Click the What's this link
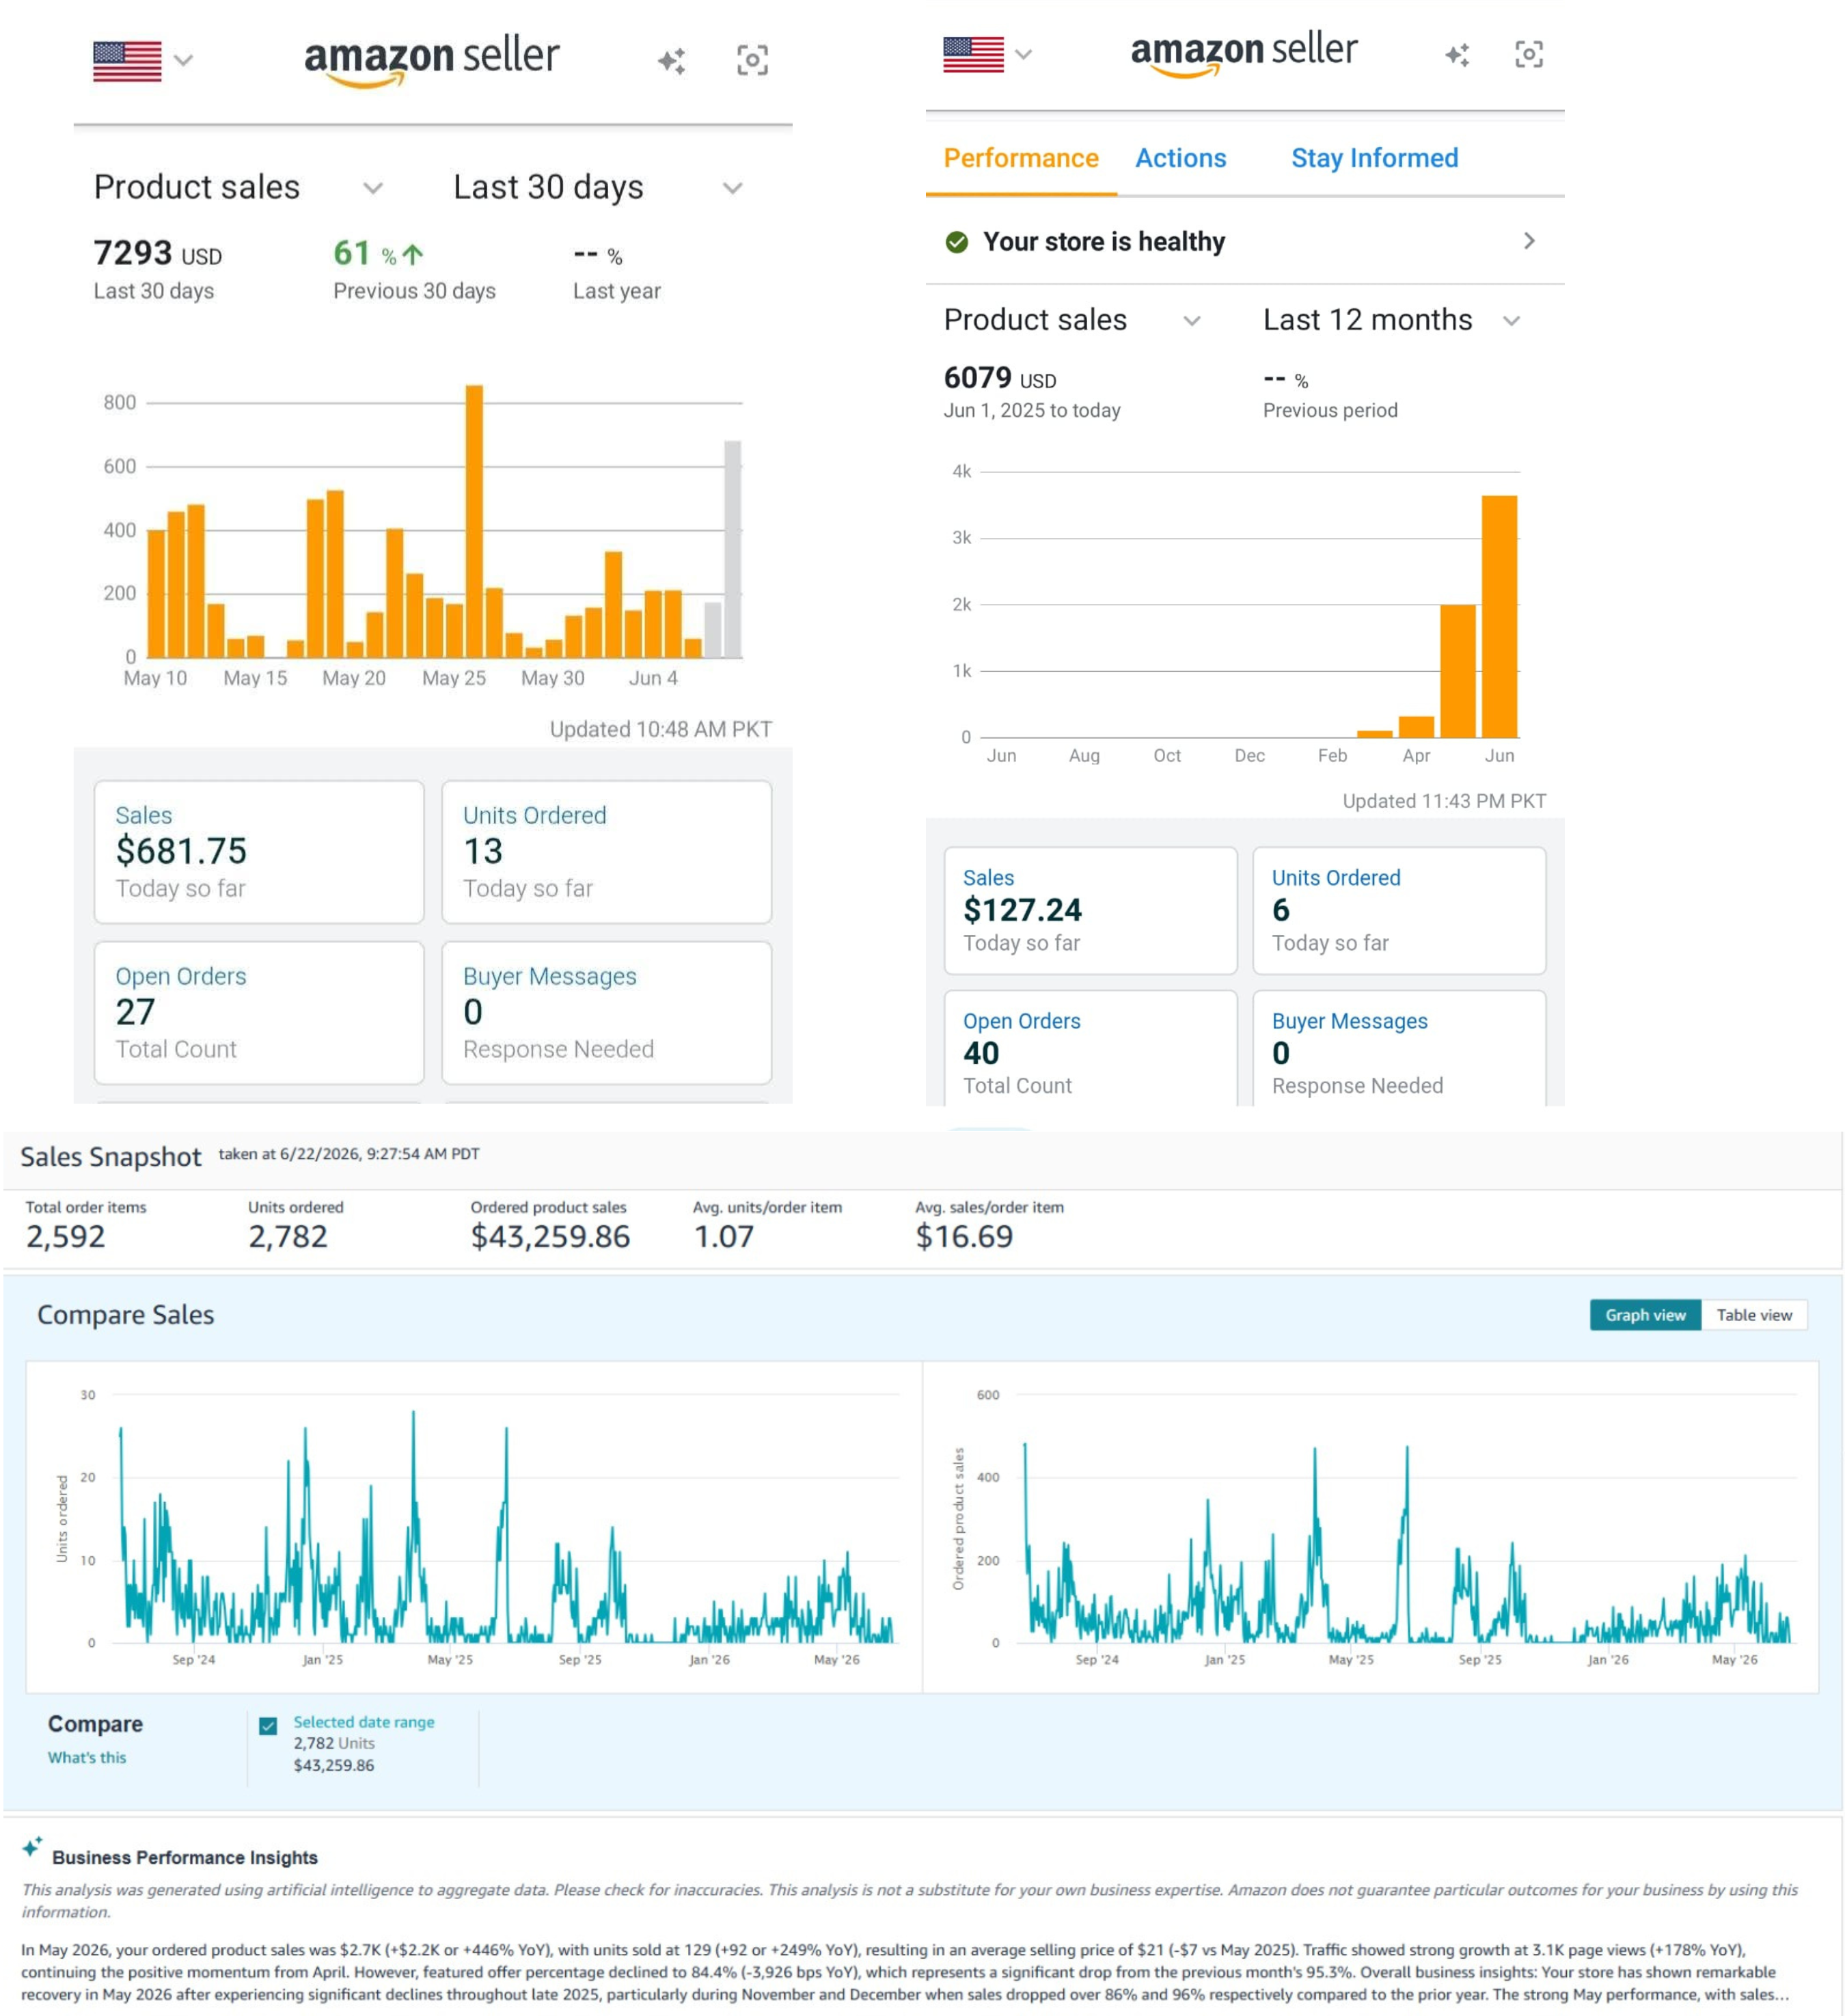 (x=87, y=1757)
